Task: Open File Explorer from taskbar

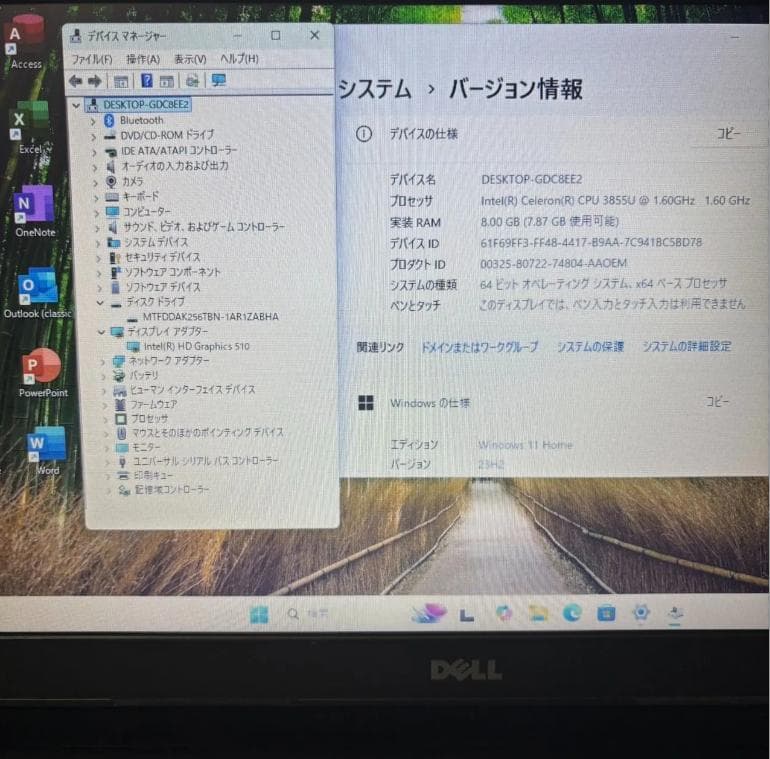Action: [538, 613]
